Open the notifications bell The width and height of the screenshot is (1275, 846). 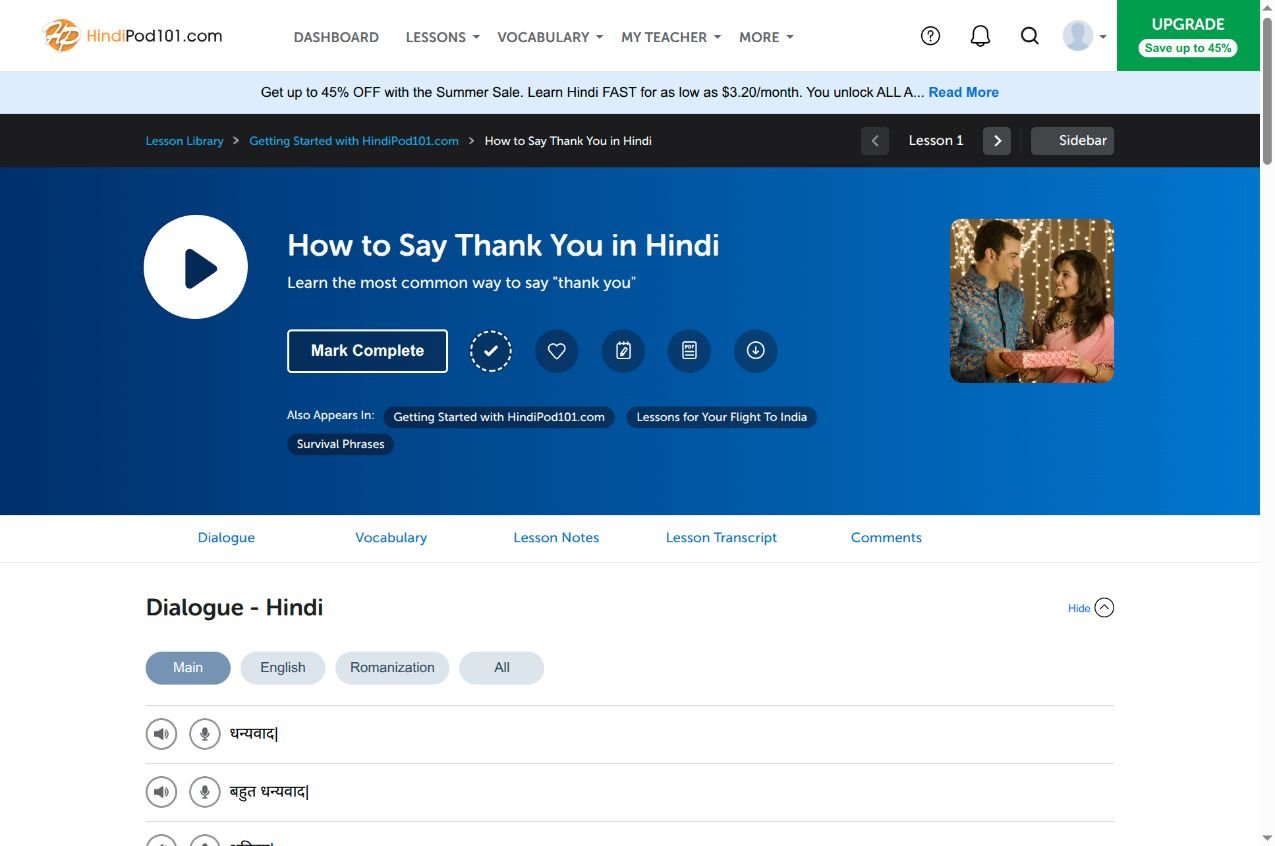[x=980, y=36]
